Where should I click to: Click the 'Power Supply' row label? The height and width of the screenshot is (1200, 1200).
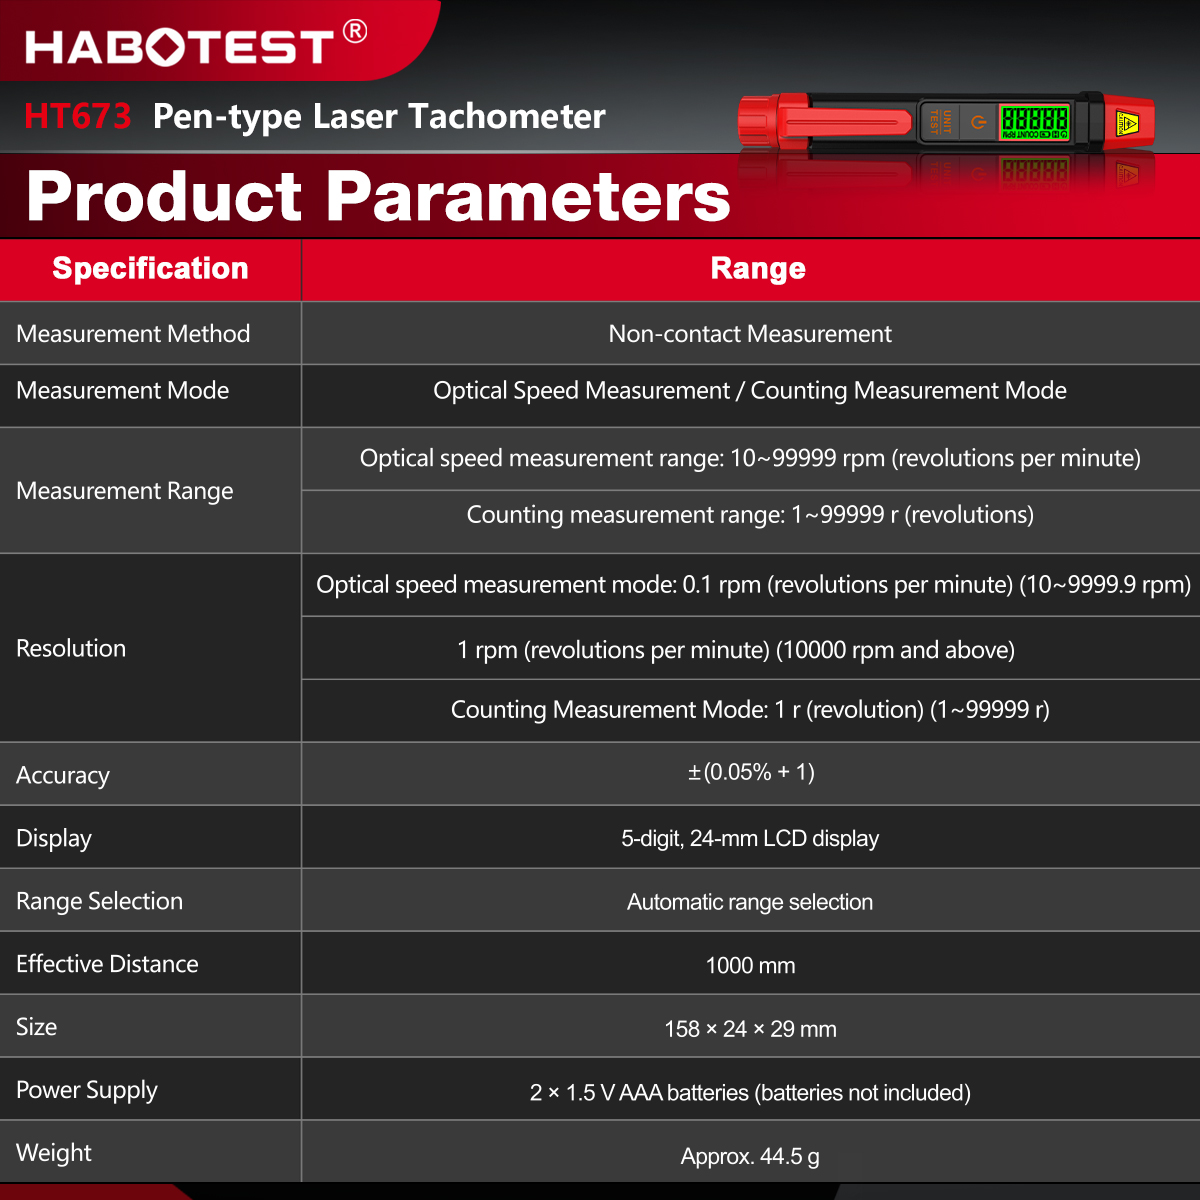point(87,1090)
